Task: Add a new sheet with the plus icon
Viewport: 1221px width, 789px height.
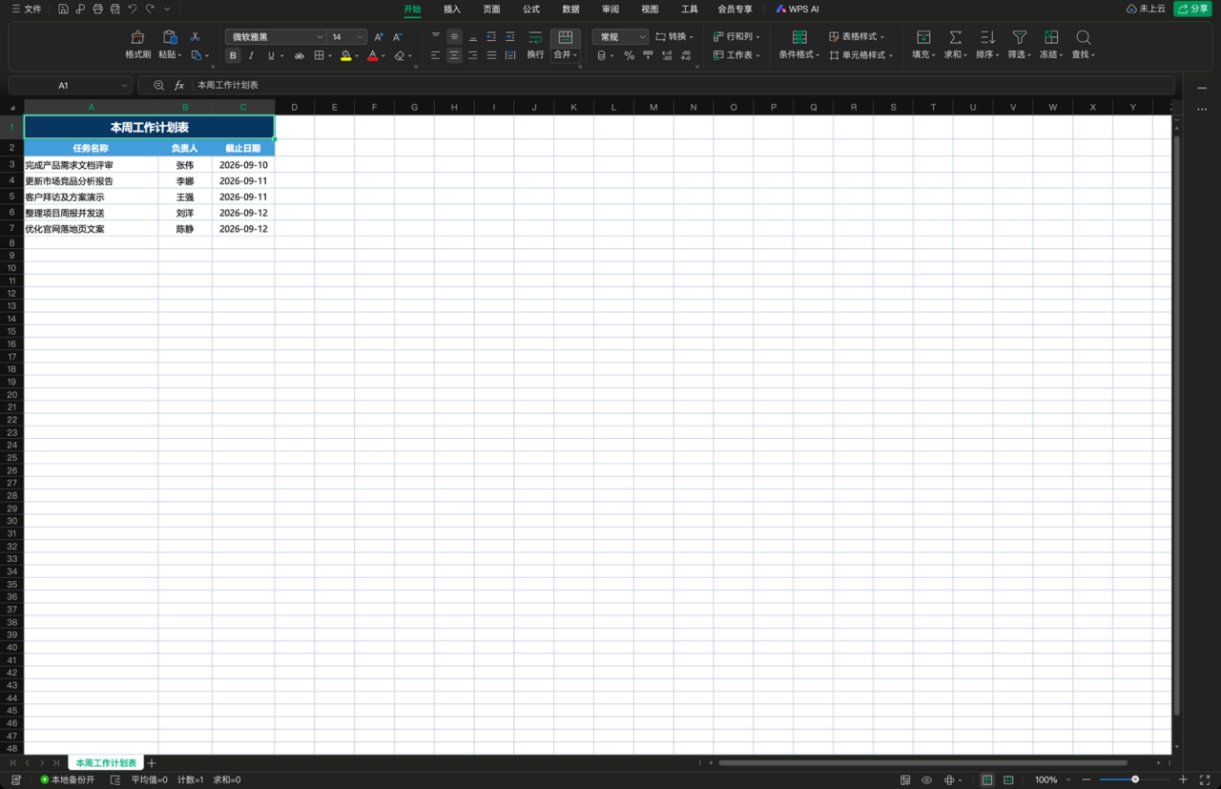Action: click(152, 763)
